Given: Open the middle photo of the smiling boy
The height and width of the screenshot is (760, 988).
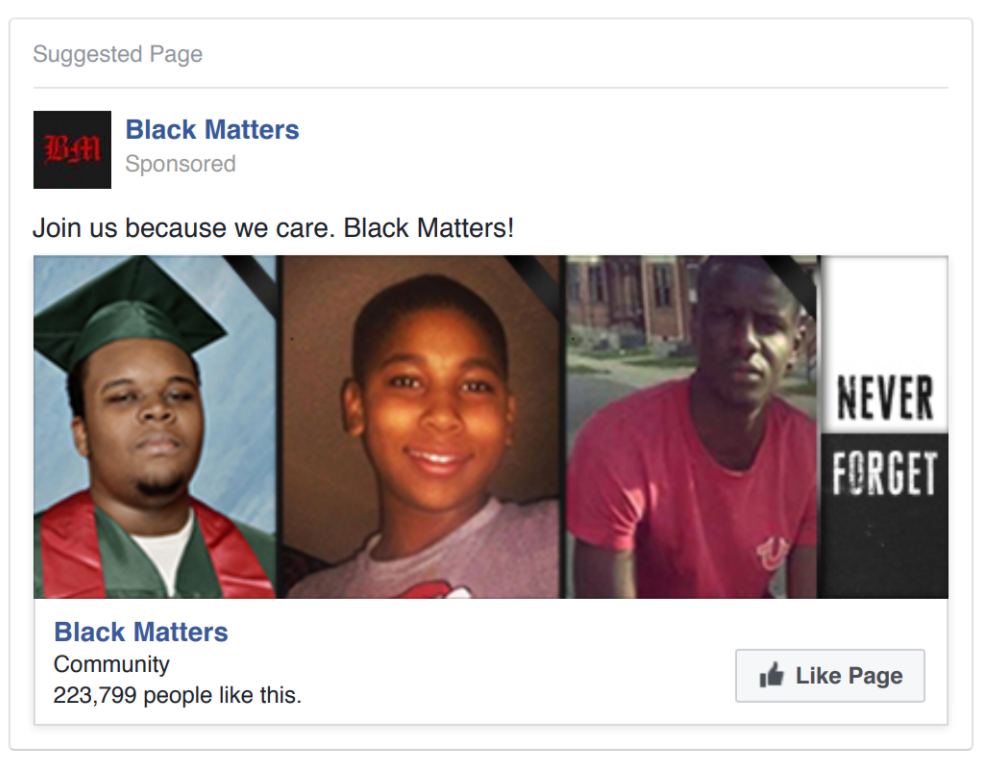Looking at the screenshot, I should pos(420,427).
